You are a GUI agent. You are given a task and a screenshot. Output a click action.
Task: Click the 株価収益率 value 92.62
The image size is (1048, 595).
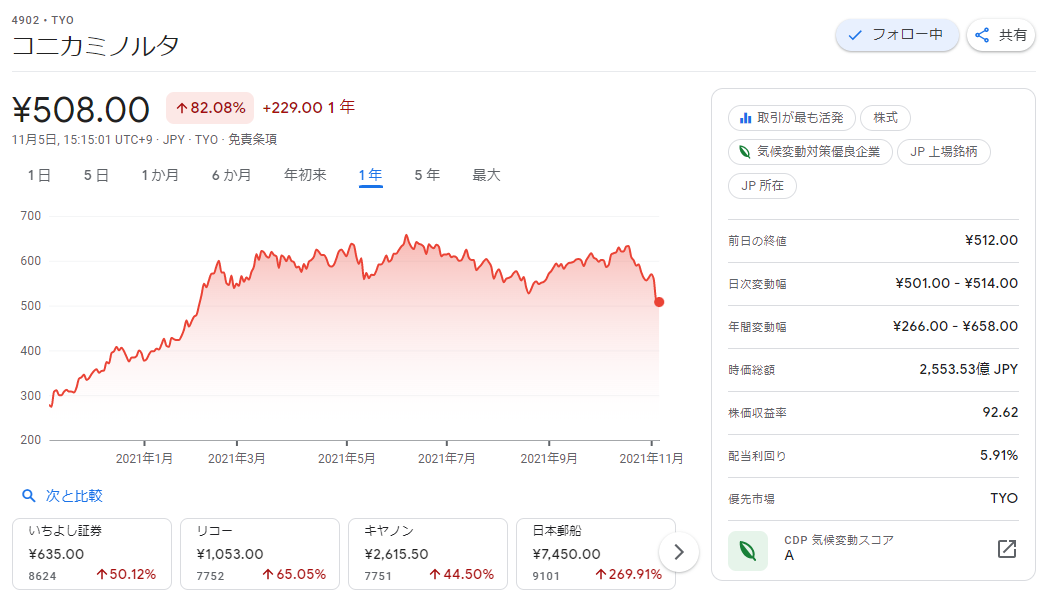click(1000, 412)
